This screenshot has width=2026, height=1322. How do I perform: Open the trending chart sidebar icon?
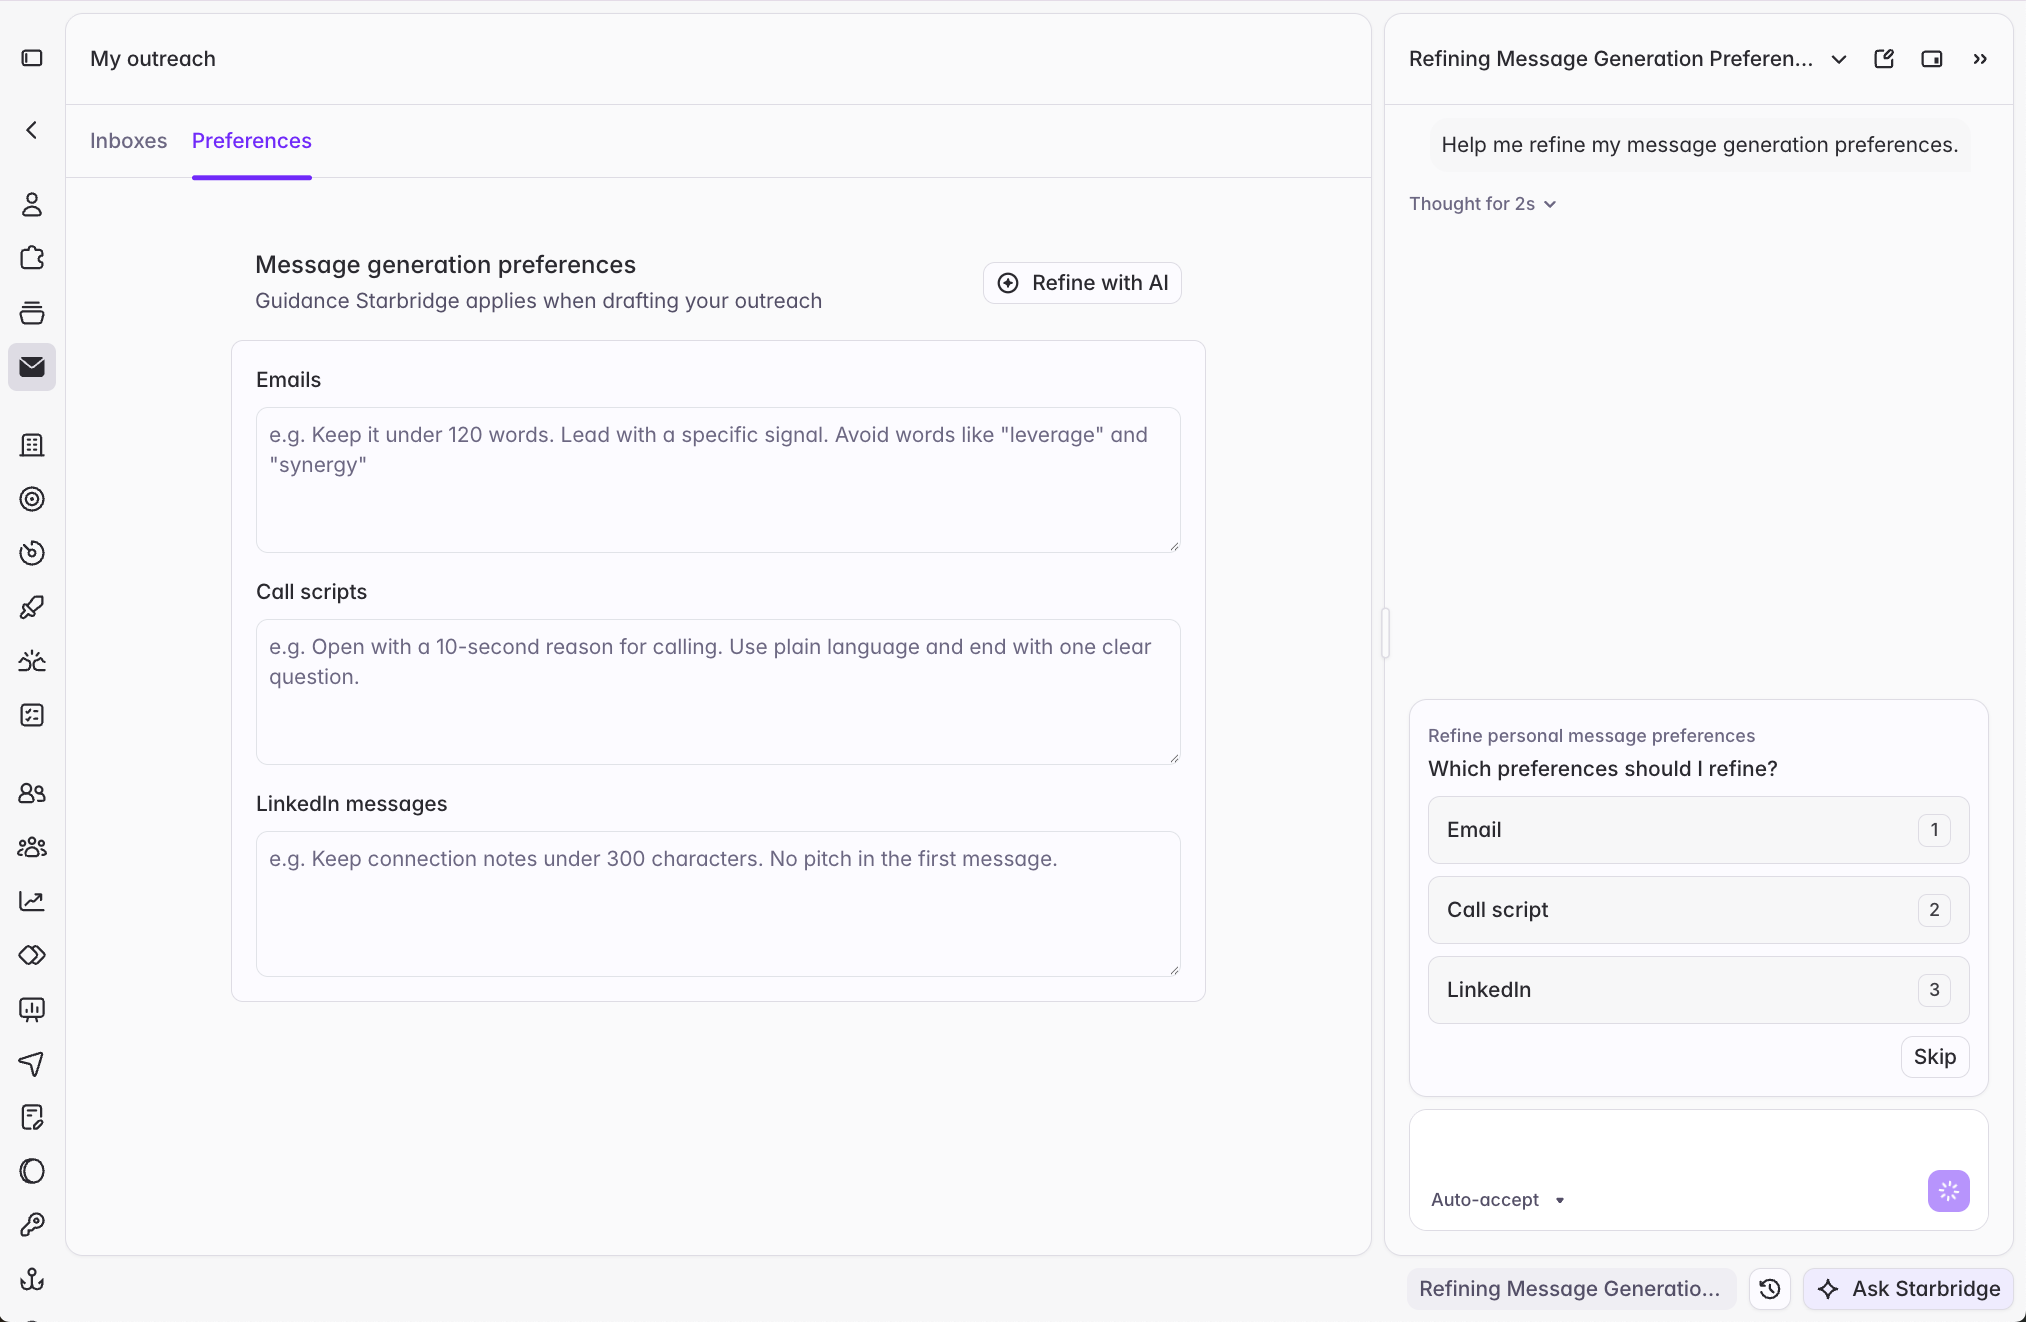pos(32,901)
